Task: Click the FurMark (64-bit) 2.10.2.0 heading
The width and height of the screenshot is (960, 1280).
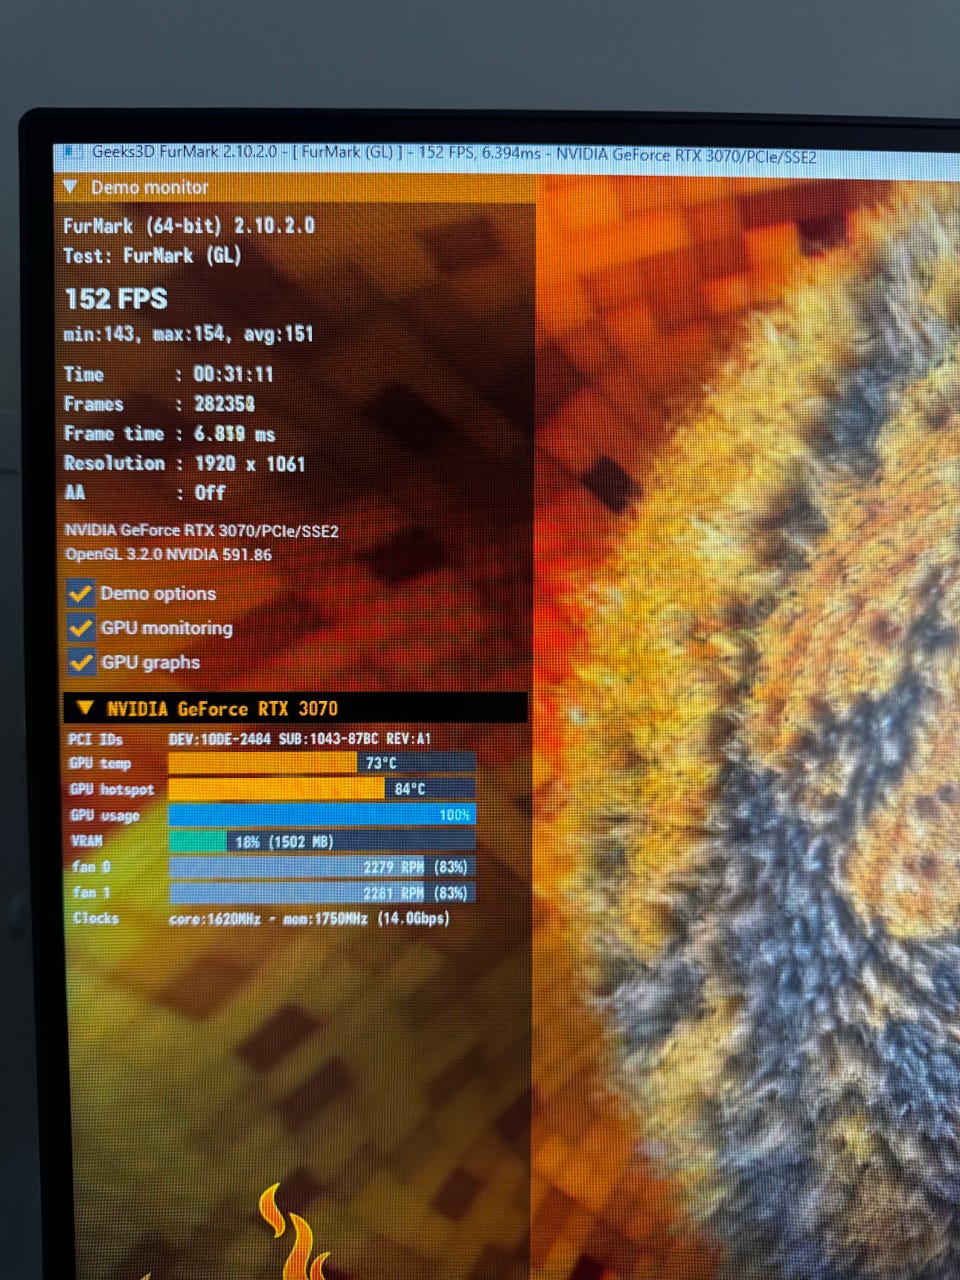Action: click(x=189, y=226)
